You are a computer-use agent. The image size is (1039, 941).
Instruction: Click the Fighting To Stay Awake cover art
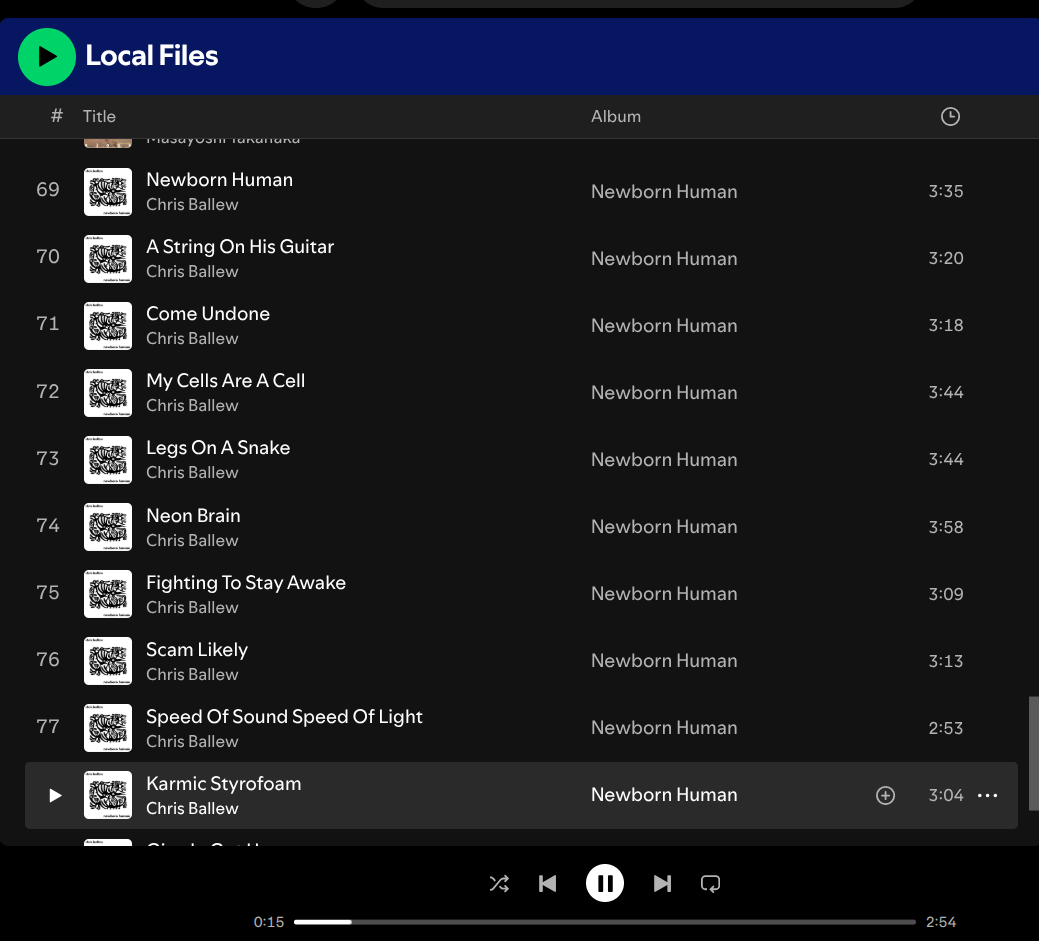point(108,594)
